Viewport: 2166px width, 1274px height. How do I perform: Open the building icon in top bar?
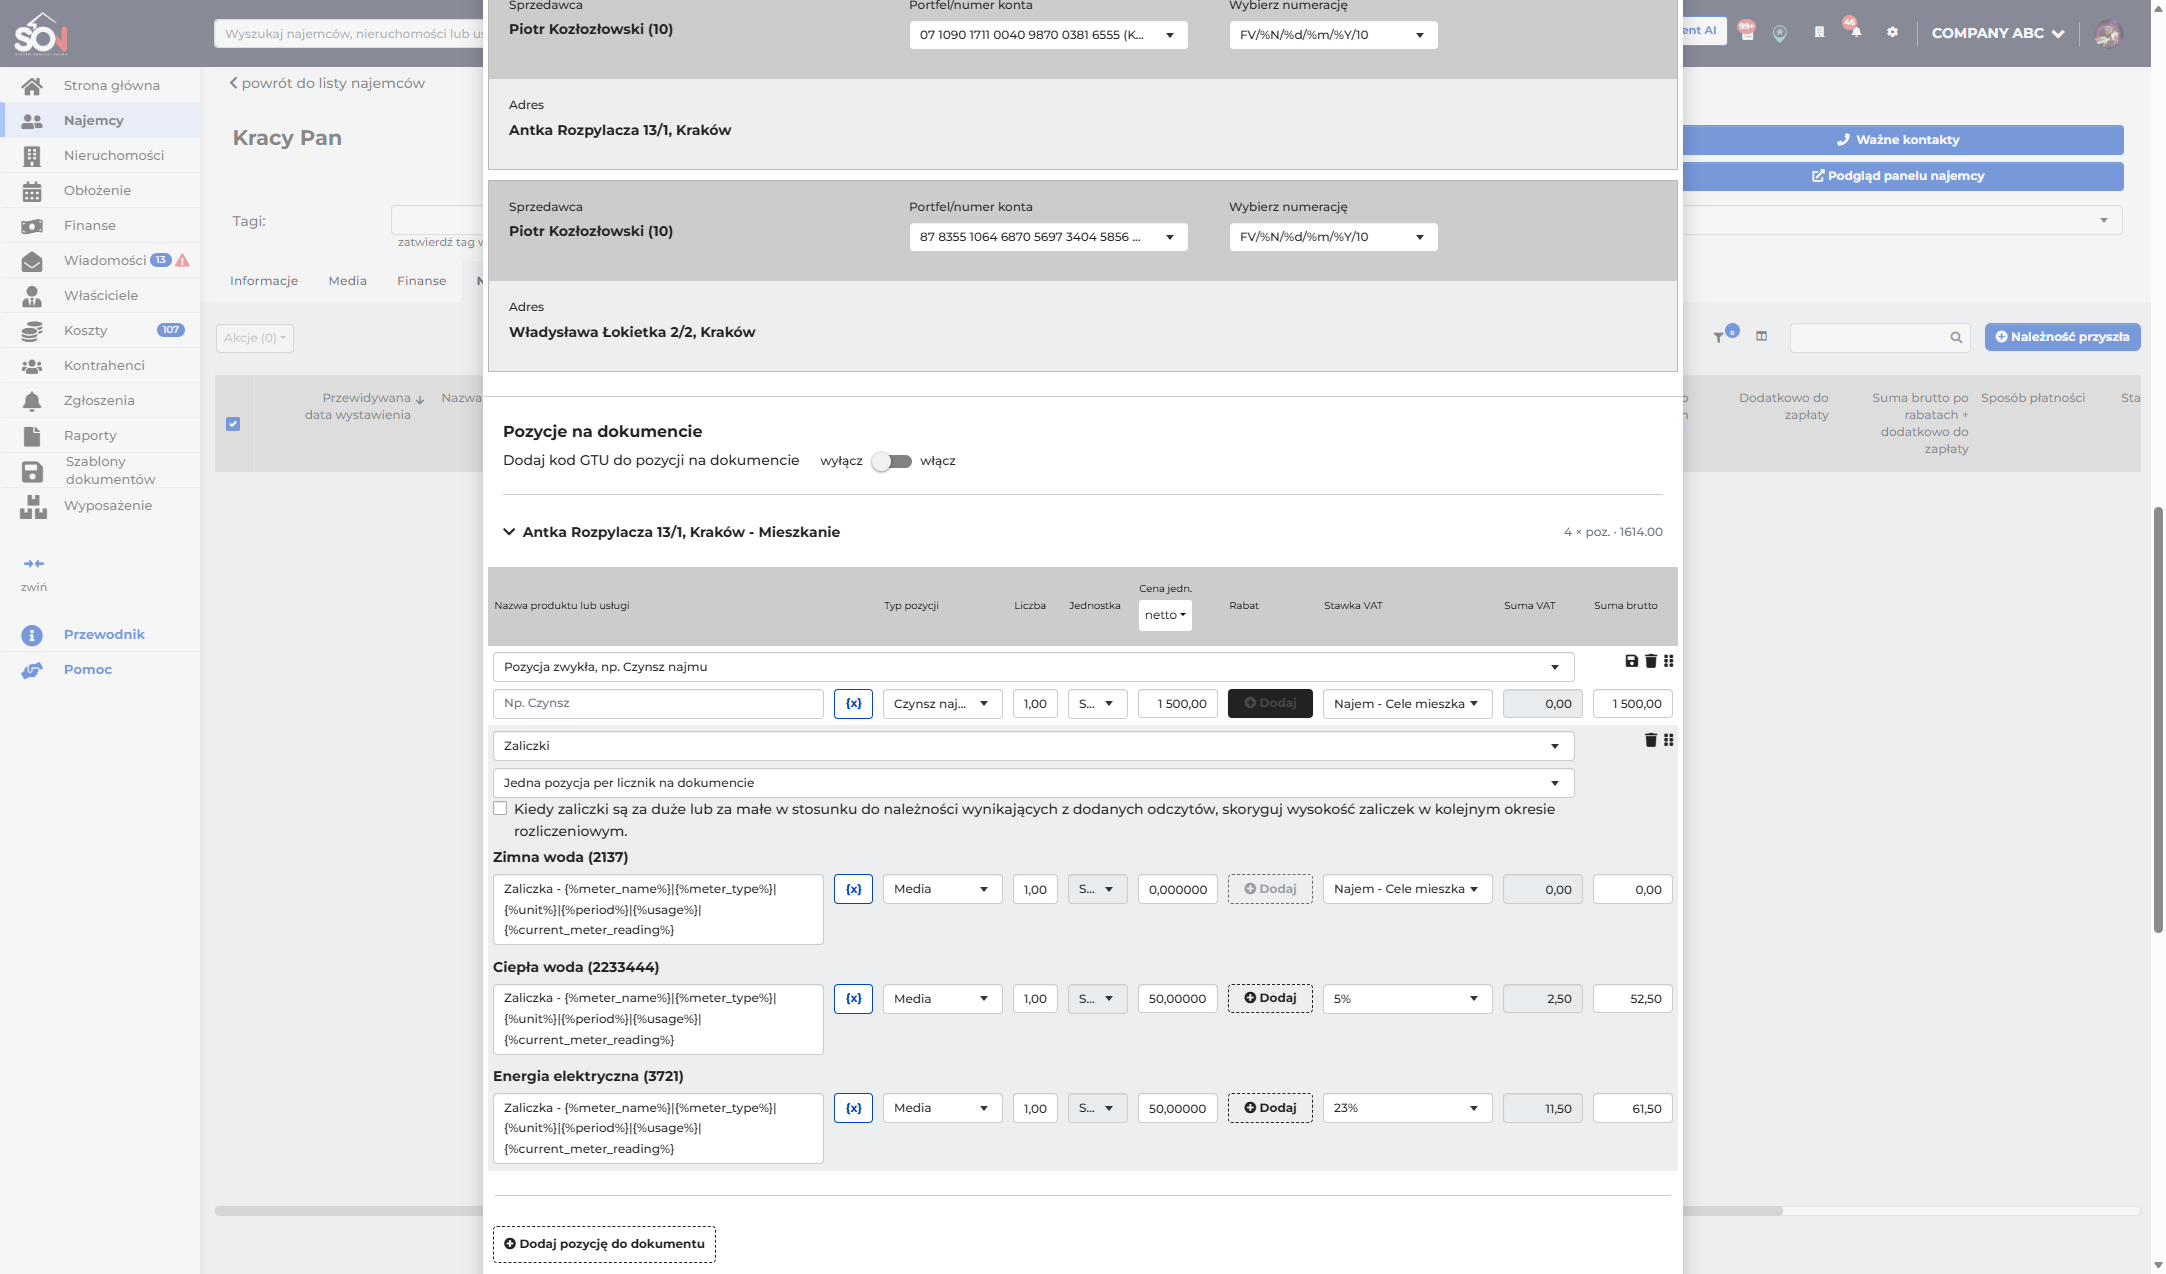(1819, 32)
